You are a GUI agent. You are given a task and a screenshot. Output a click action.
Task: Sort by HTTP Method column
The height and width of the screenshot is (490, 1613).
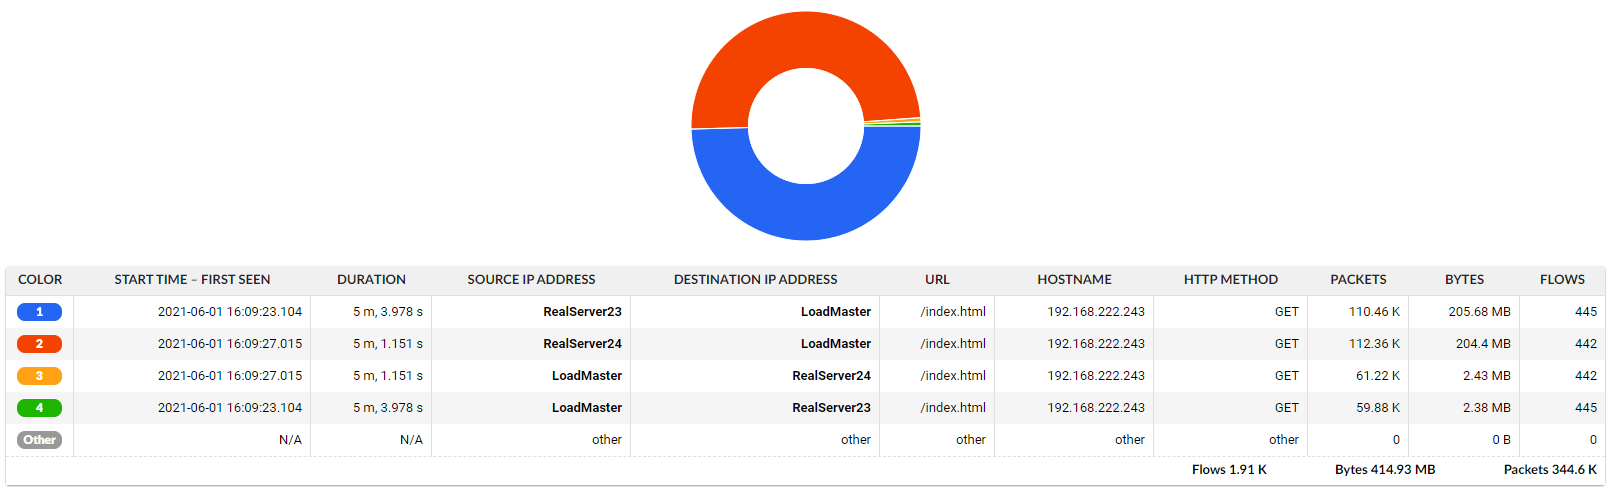[x=1230, y=280]
